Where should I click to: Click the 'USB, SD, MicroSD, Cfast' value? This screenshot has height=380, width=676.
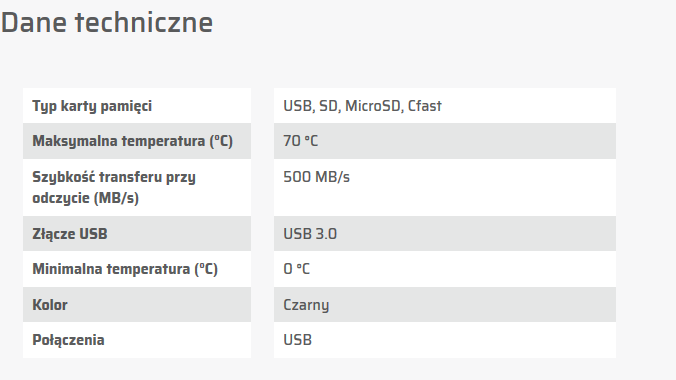point(363,106)
